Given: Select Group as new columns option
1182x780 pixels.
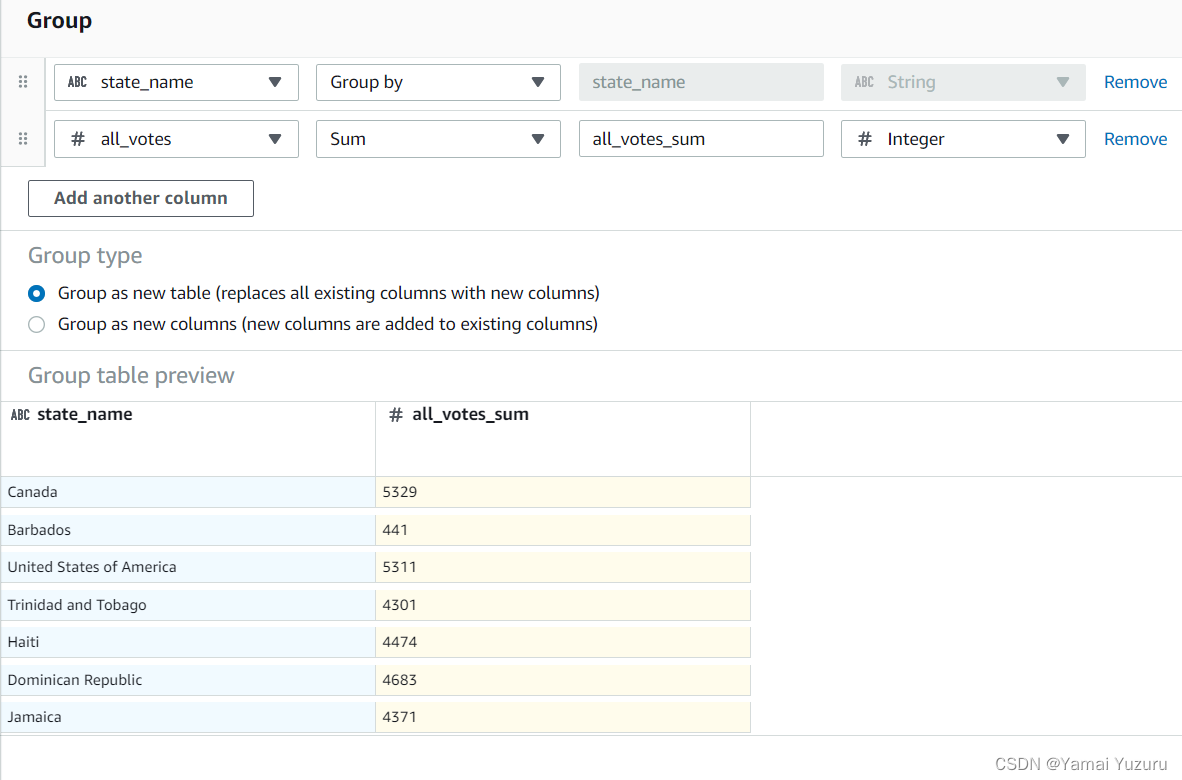Looking at the screenshot, I should (36, 325).
